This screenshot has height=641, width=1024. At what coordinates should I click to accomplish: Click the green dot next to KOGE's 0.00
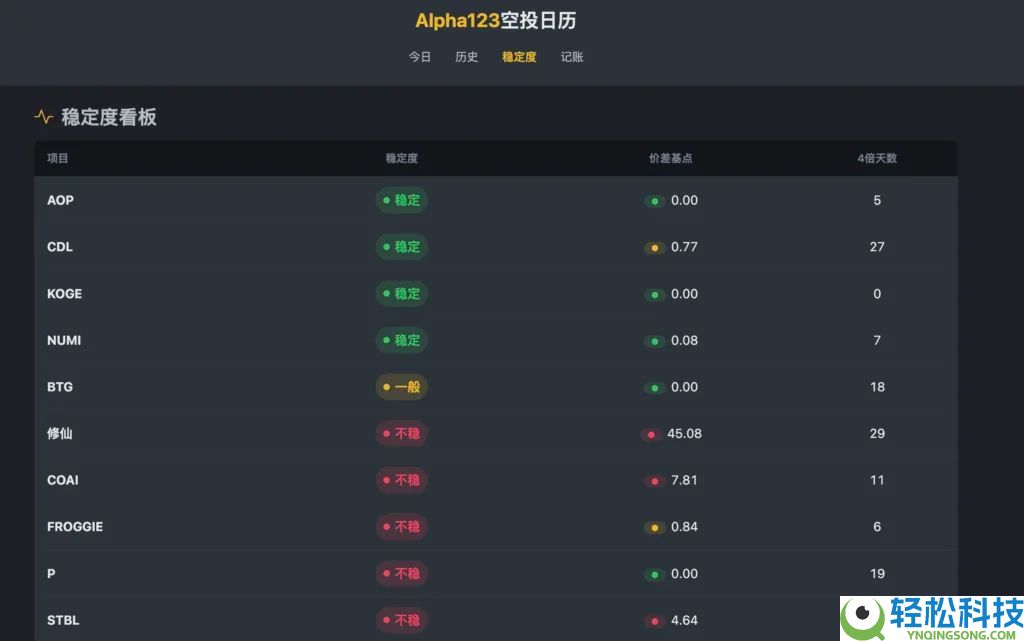tap(654, 294)
